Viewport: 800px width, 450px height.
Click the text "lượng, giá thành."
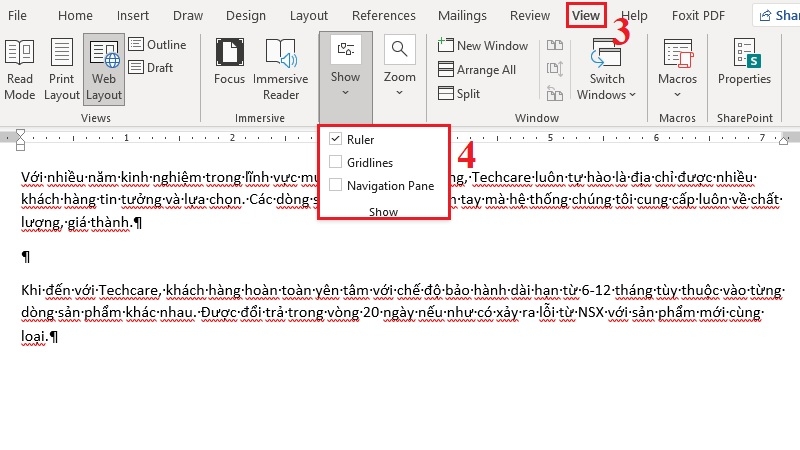point(77,222)
